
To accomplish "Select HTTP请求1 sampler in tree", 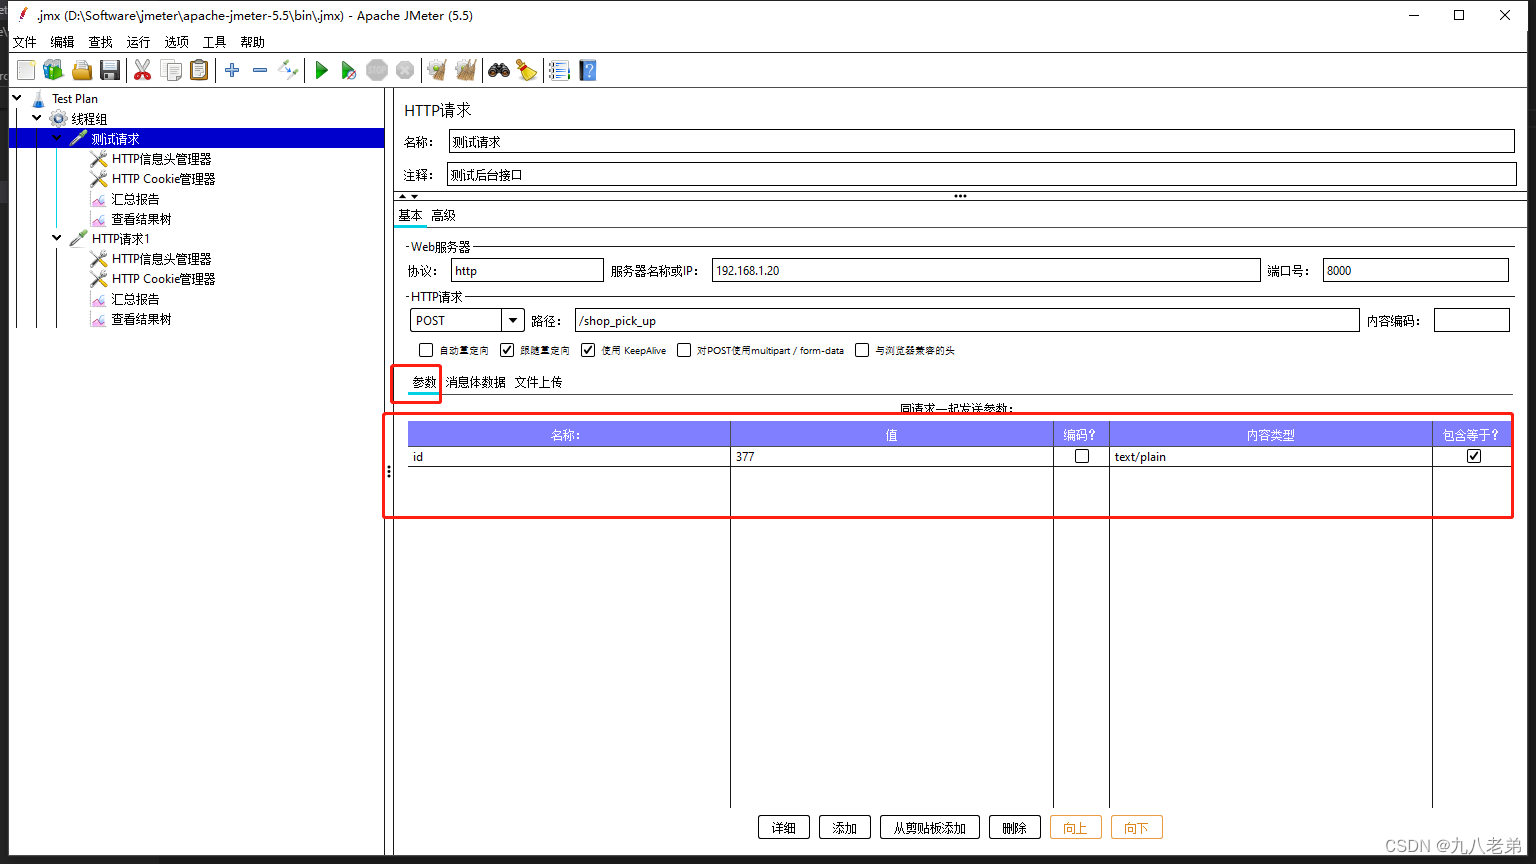I will (120, 239).
